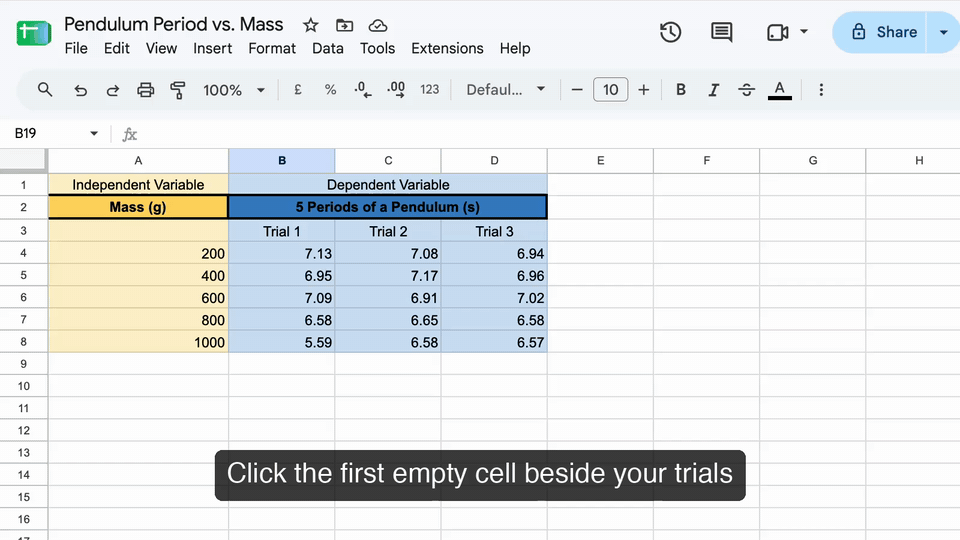The image size is (960, 540).
Task: Redo the last action
Action: [x=113, y=91]
